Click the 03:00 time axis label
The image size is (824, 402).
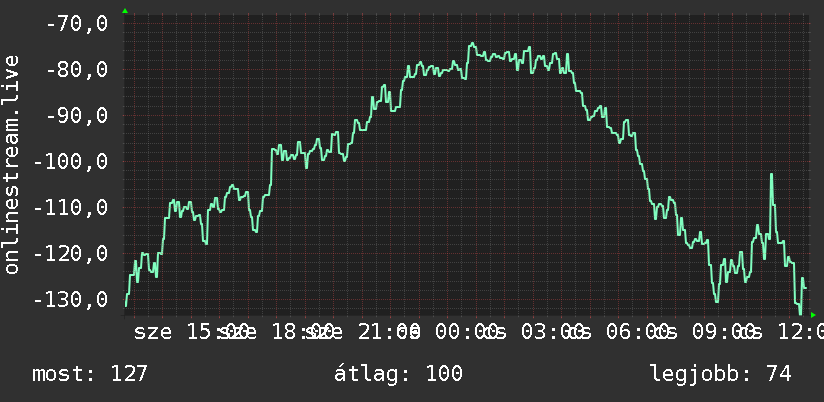coord(552,332)
